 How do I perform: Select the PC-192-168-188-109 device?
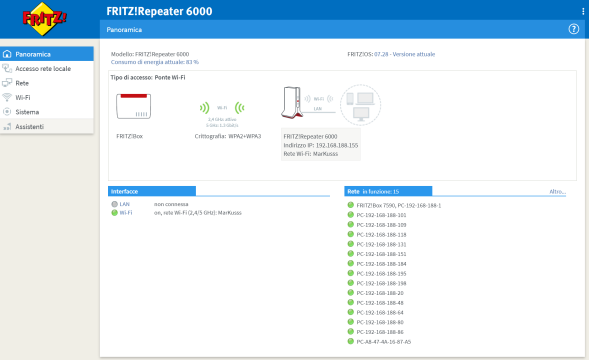pyautogui.click(x=381, y=225)
